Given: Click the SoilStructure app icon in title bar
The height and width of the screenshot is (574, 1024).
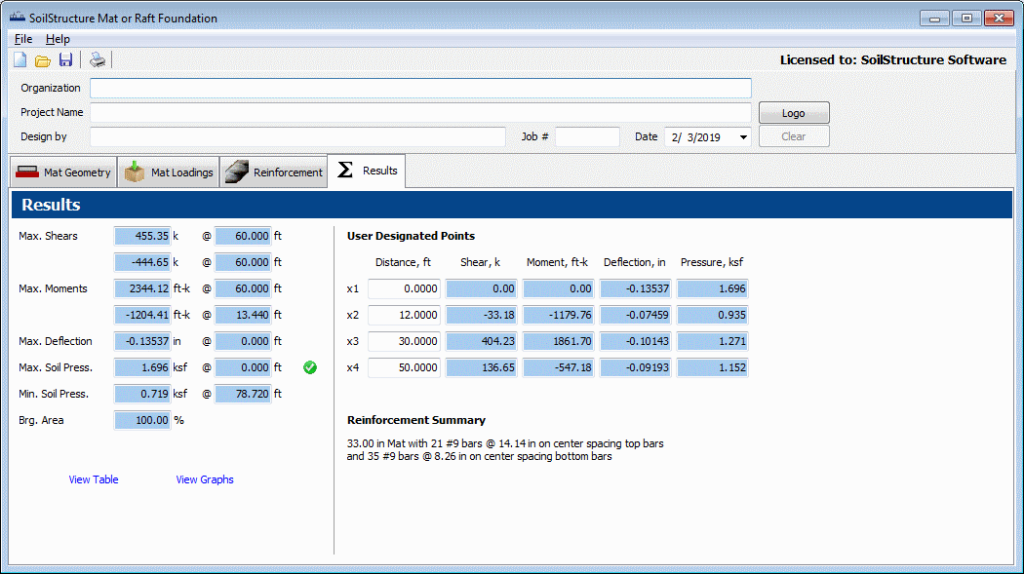Looking at the screenshot, I should point(17,18).
